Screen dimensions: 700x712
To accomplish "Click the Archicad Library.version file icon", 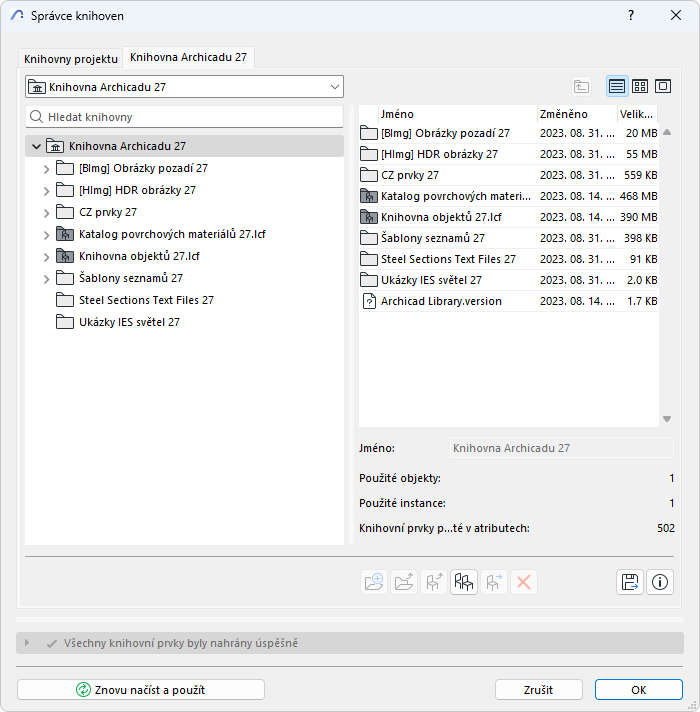I will [369, 301].
